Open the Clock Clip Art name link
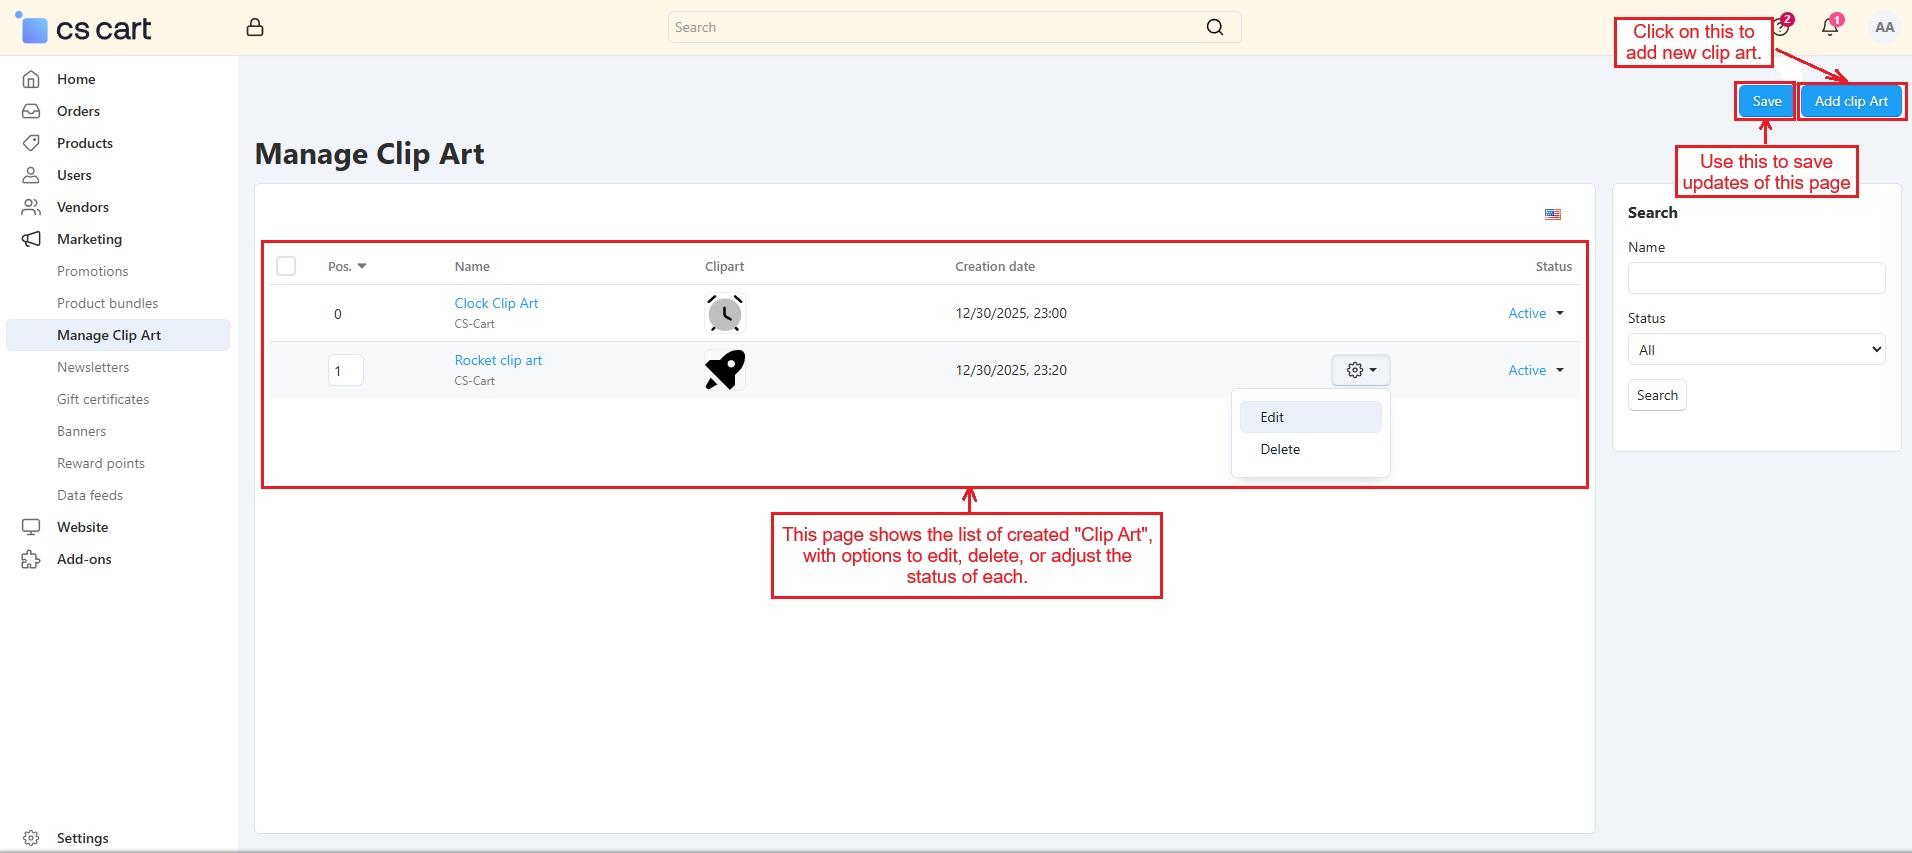Screen dimensions: 1912x853 [x=496, y=303]
